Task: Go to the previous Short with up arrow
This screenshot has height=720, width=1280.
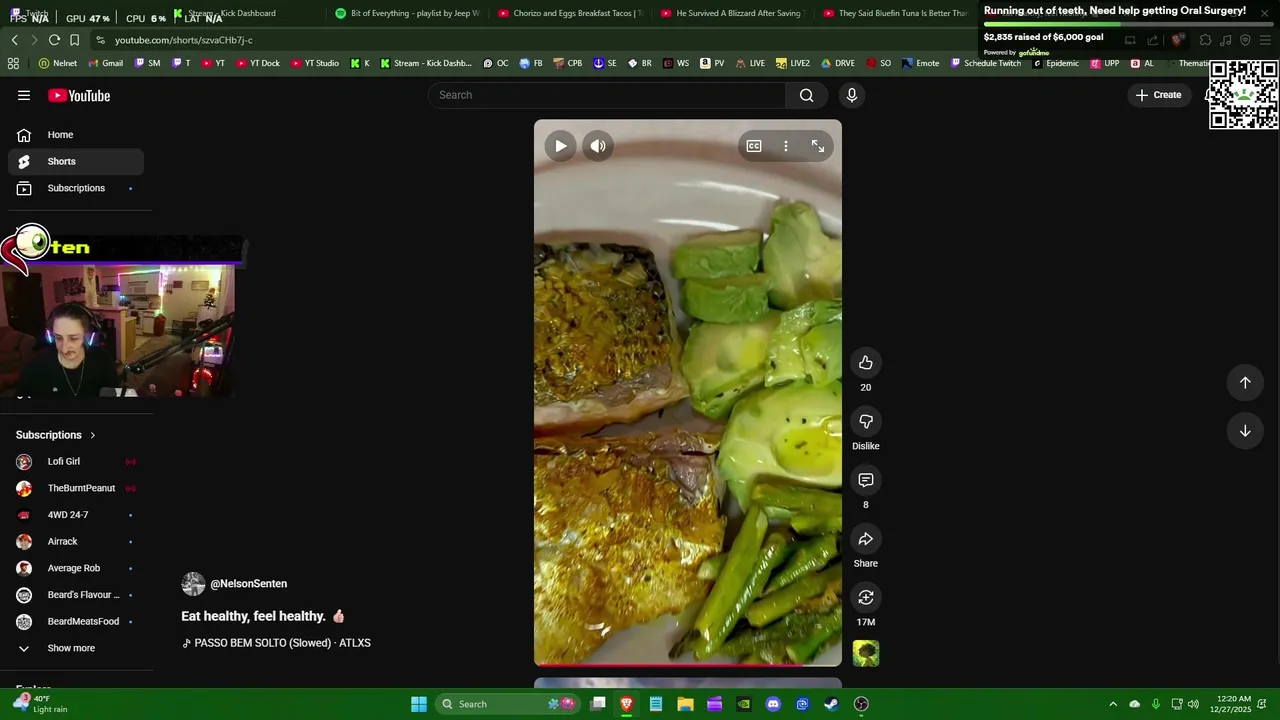Action: point(1245,382)
